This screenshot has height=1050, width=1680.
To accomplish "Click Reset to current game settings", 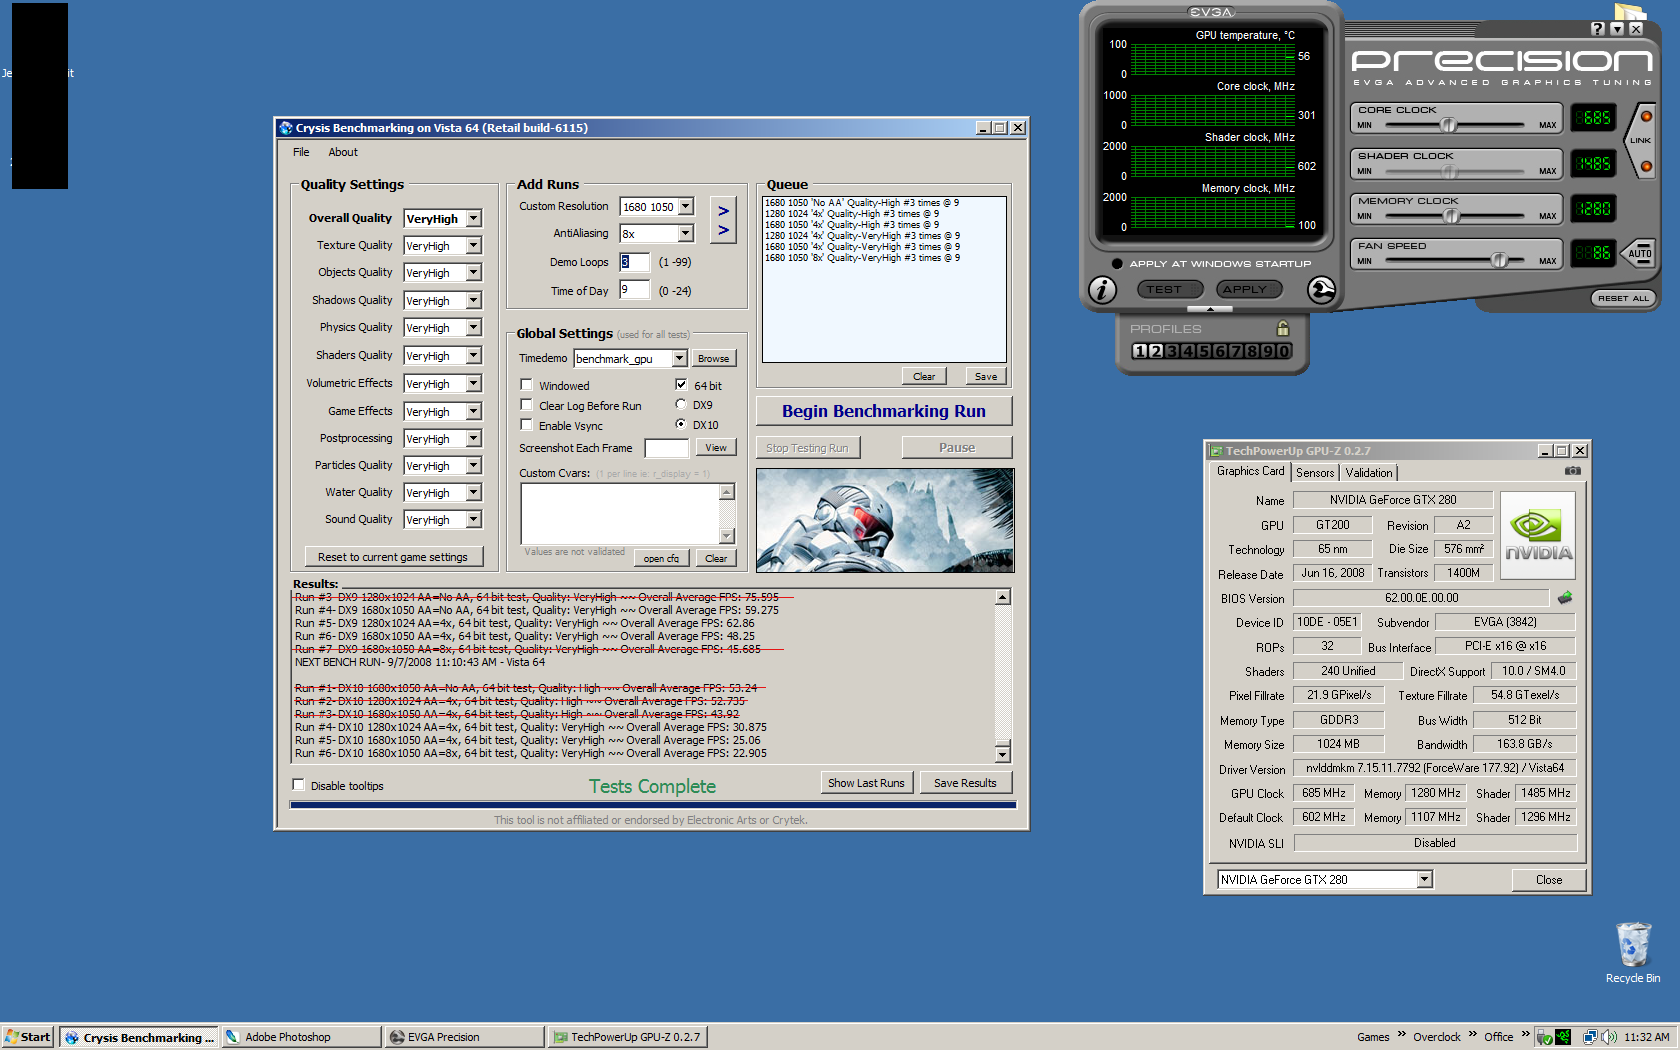I will [x=393, y=557].
